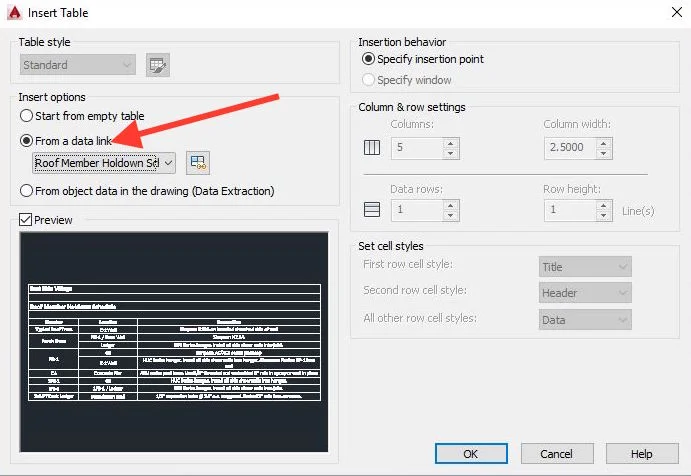Confirm with the OK button
Screen dimensions: 691x476
click(471, 454)
